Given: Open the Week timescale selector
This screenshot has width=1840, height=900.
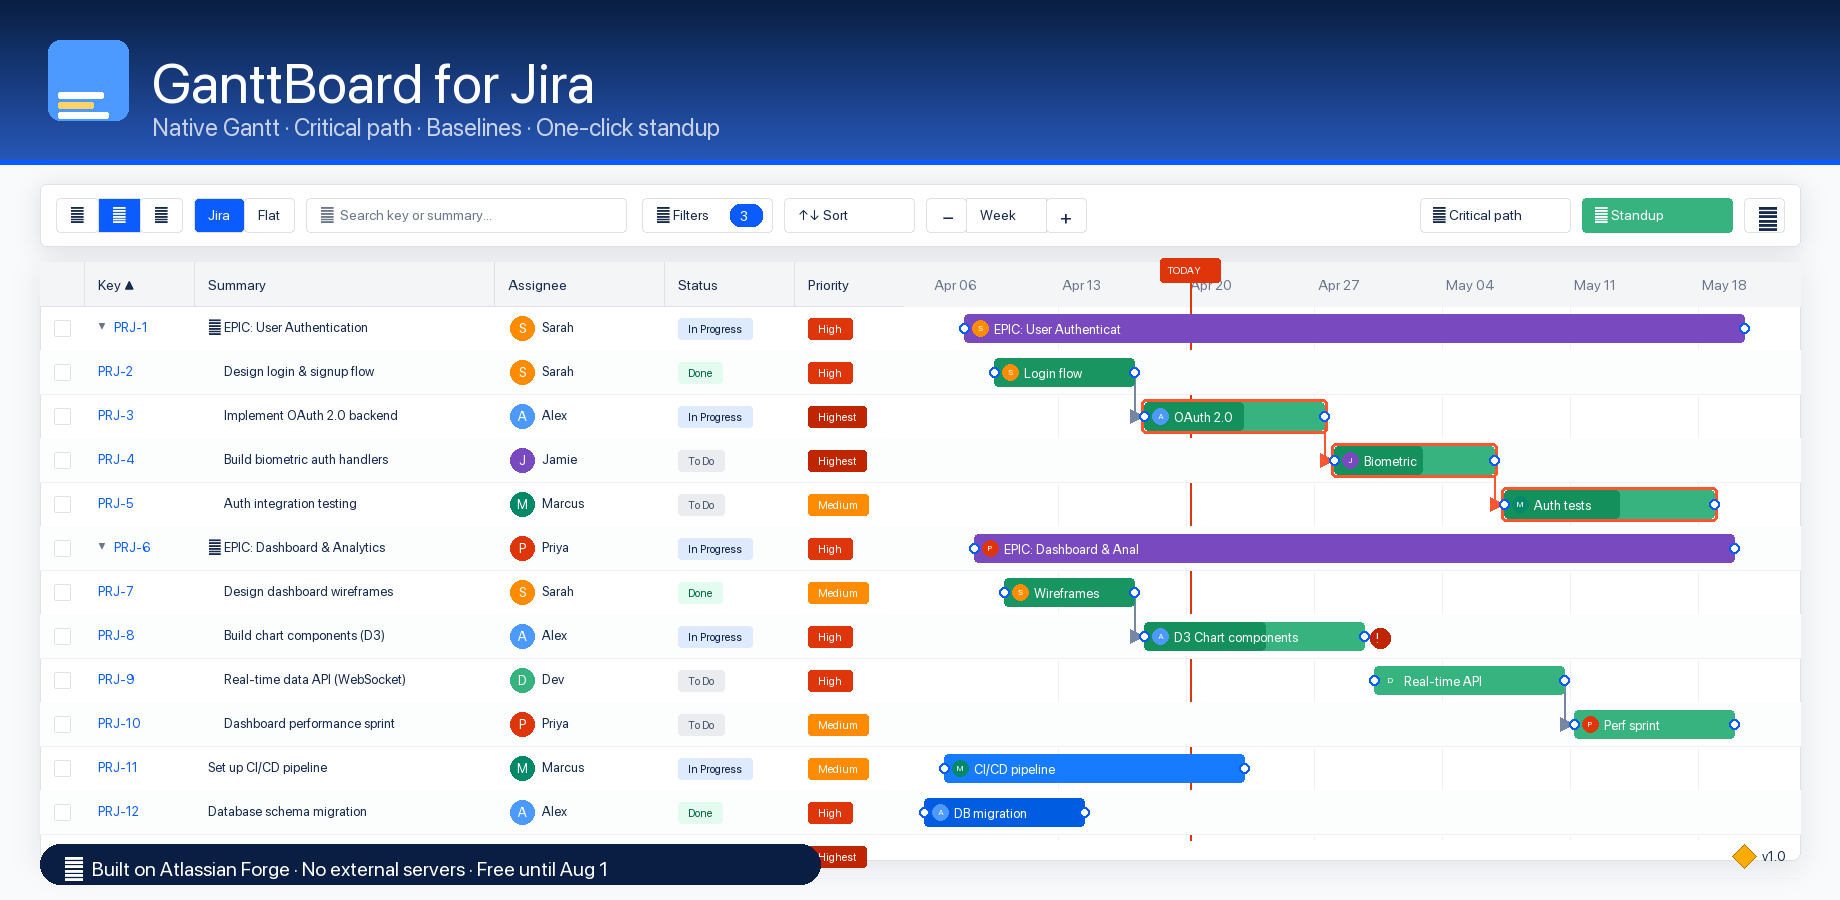Looking at the screenshot, I should (x=996, y=215).
